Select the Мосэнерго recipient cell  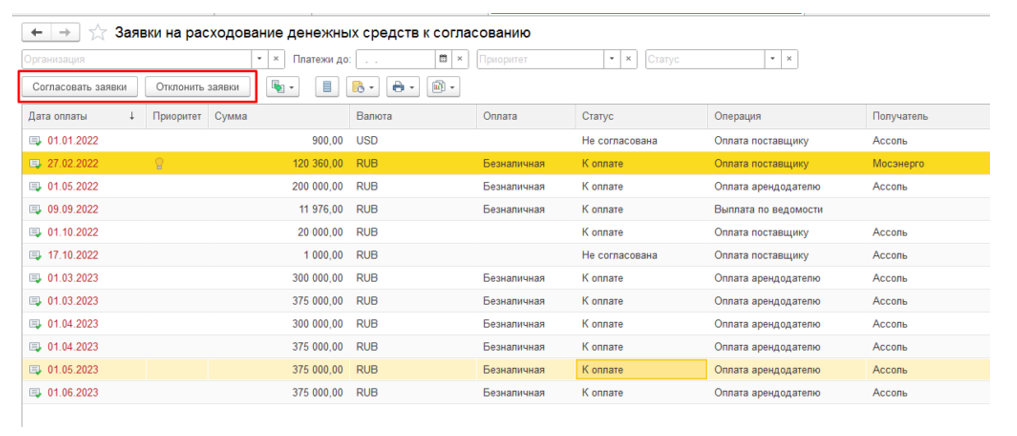(x=927, y=164)
